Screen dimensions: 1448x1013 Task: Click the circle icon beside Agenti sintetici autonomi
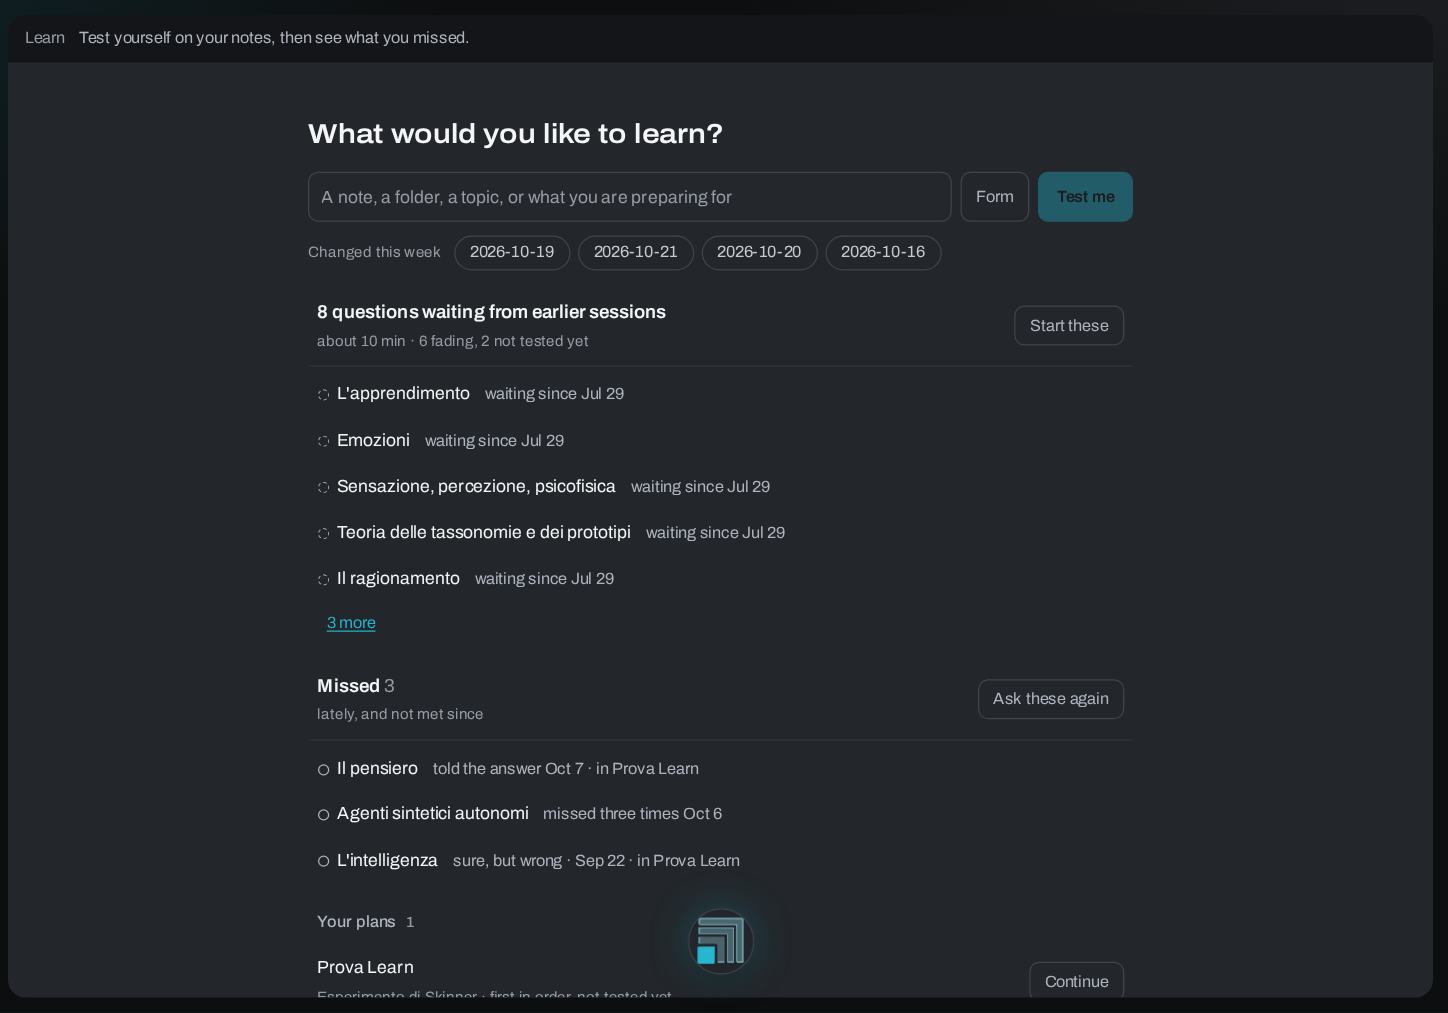point(323,815)
